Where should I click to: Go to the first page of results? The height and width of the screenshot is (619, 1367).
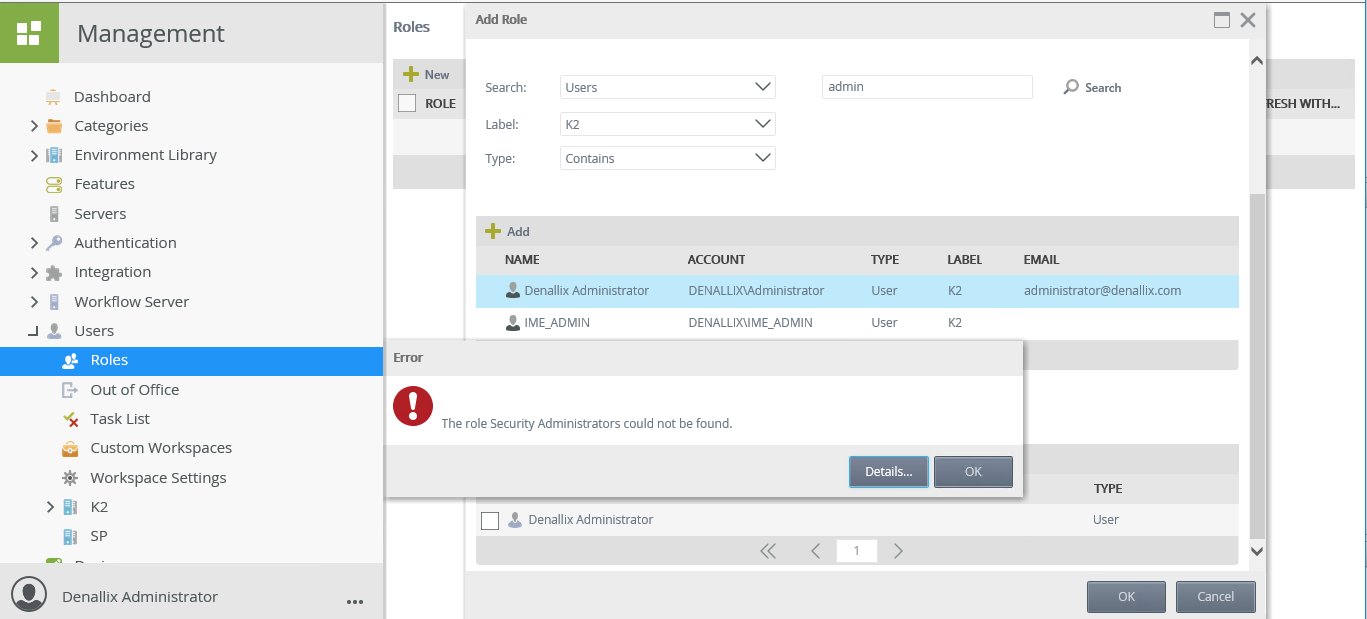[768, 550]
